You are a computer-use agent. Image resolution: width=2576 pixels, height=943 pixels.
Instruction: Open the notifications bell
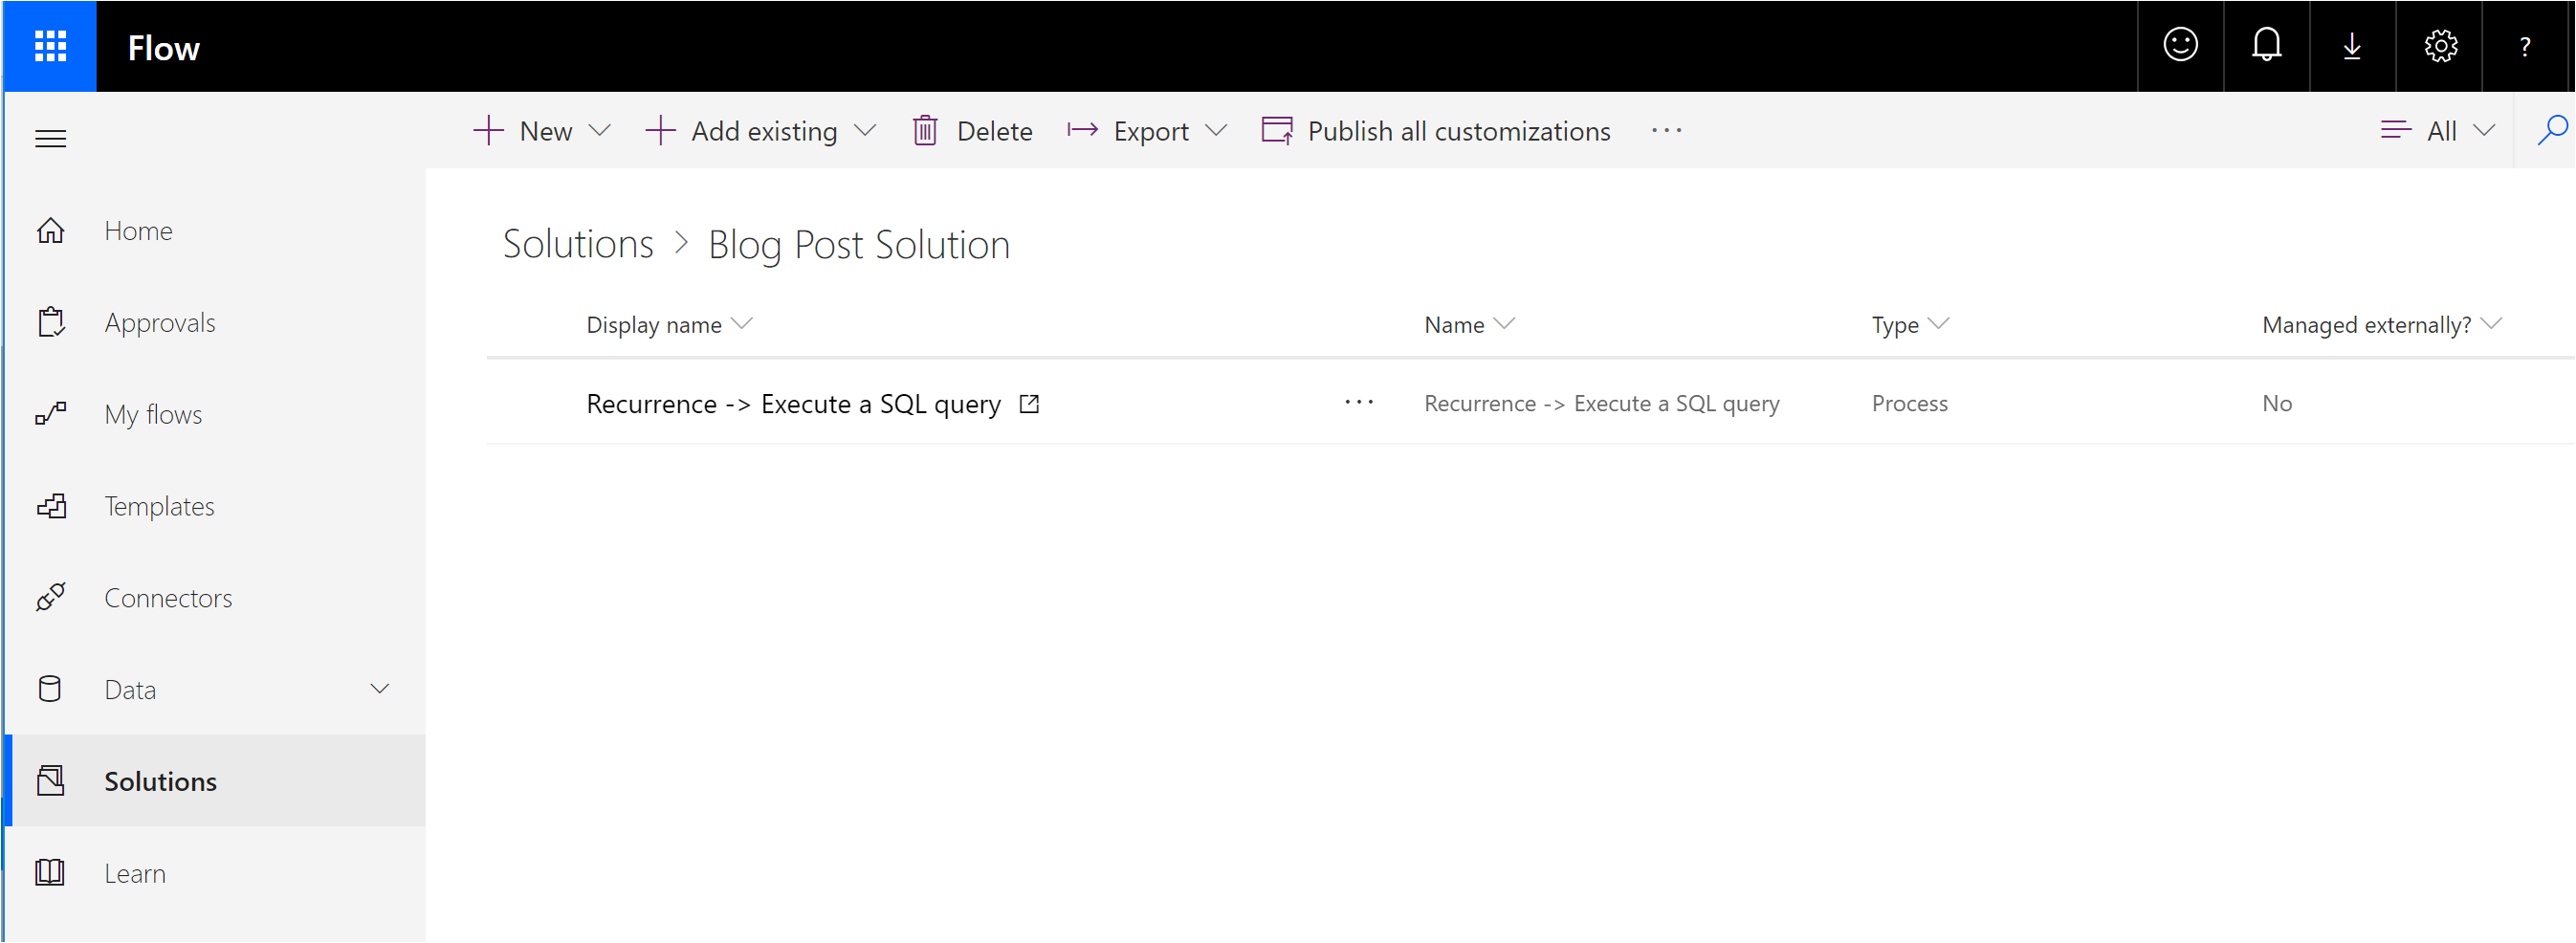[x=2266, y=46]
